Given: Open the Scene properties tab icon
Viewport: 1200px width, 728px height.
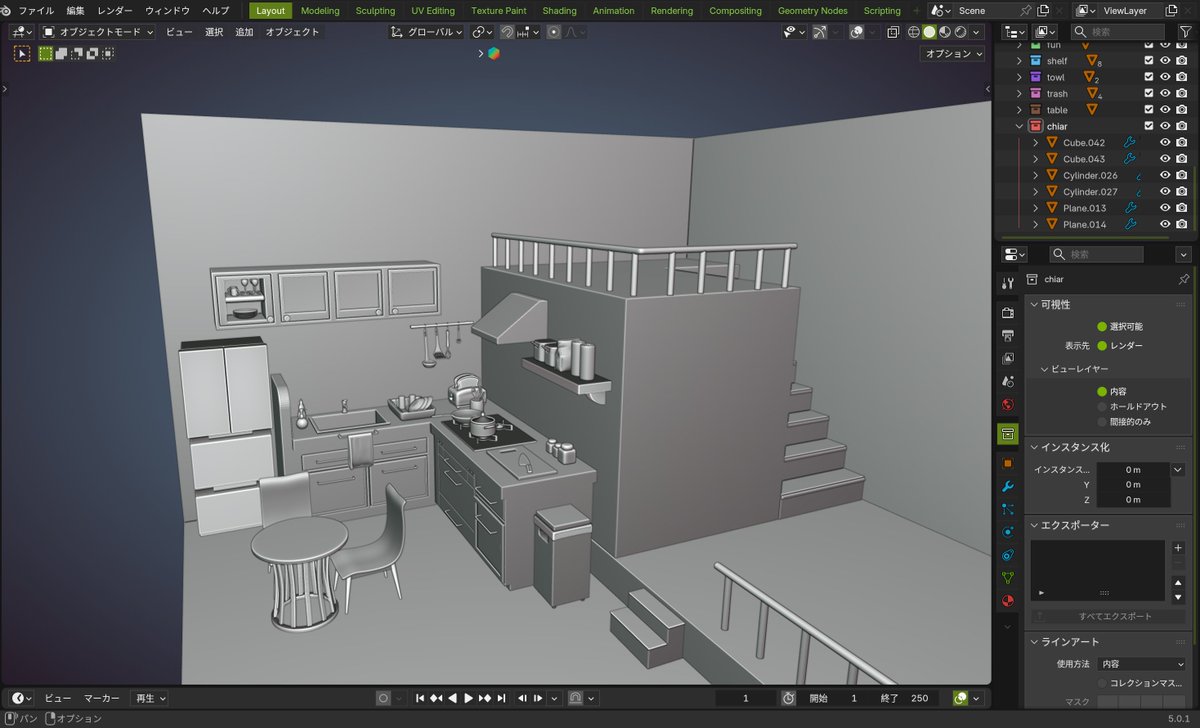Looking at the screenshot, I should [1008, 381].
